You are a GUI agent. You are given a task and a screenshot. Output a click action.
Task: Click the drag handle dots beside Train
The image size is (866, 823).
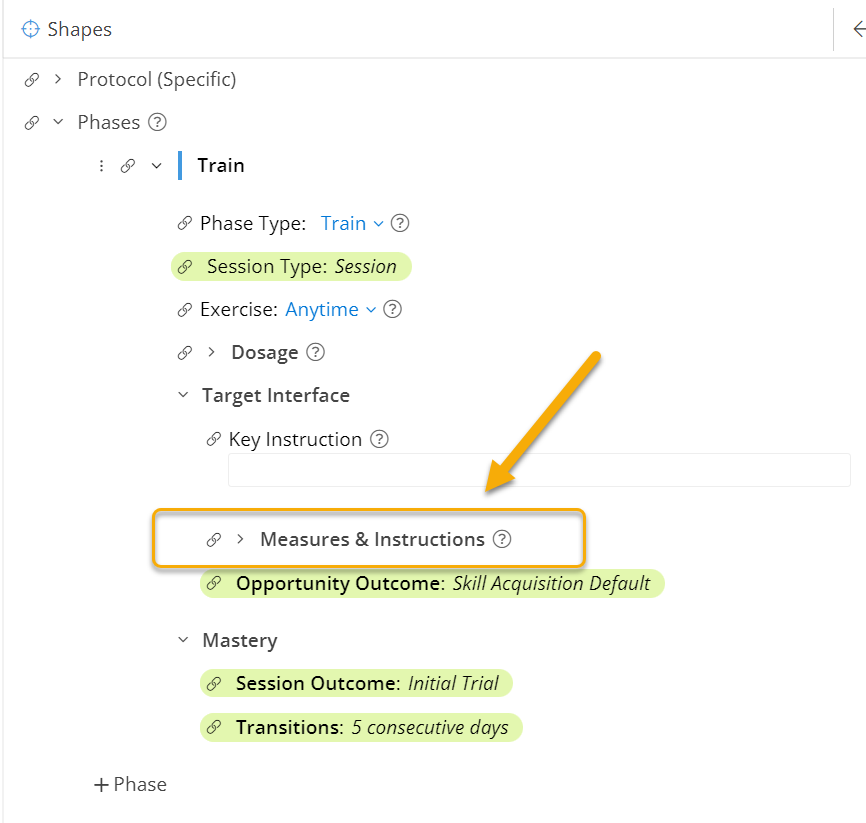101,166
